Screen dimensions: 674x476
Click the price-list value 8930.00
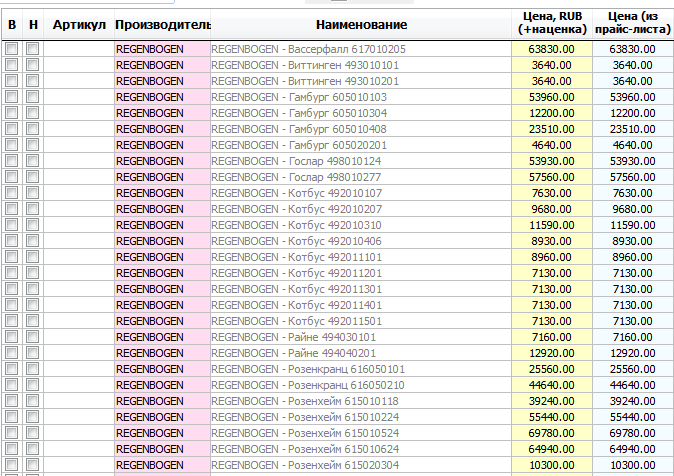coord(633,241)
